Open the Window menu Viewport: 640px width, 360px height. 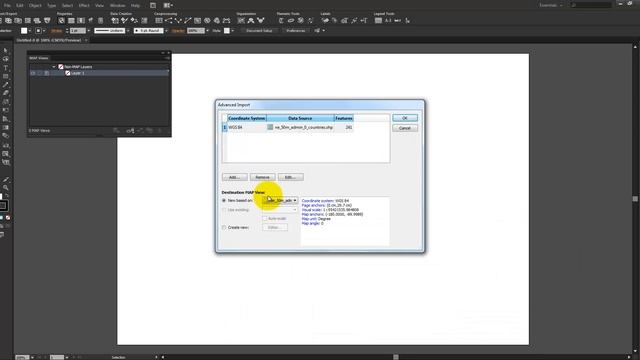tap(118, 6)
